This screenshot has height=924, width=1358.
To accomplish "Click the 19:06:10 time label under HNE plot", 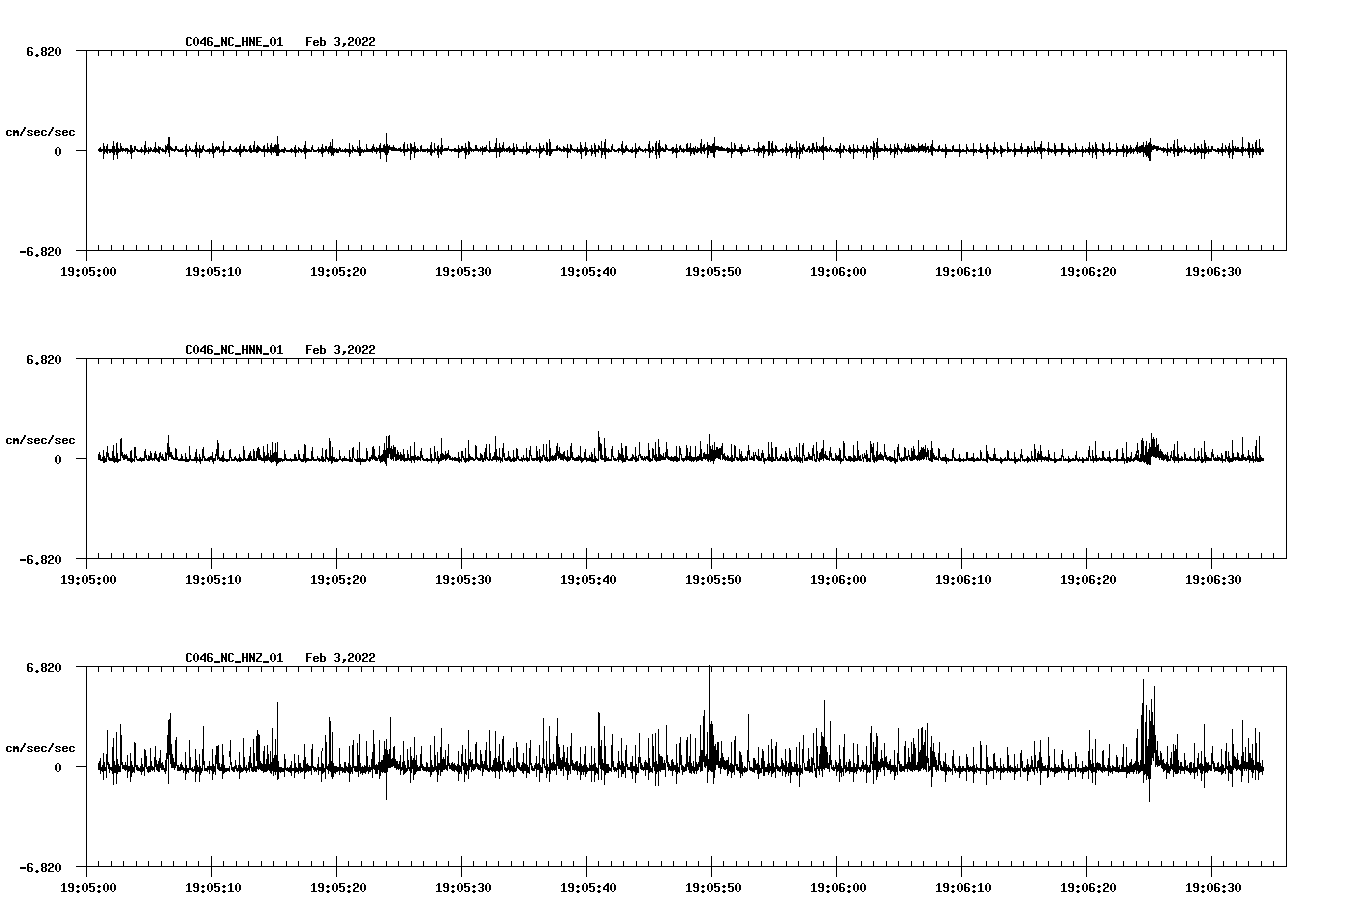I will click(x=963, y=271).
